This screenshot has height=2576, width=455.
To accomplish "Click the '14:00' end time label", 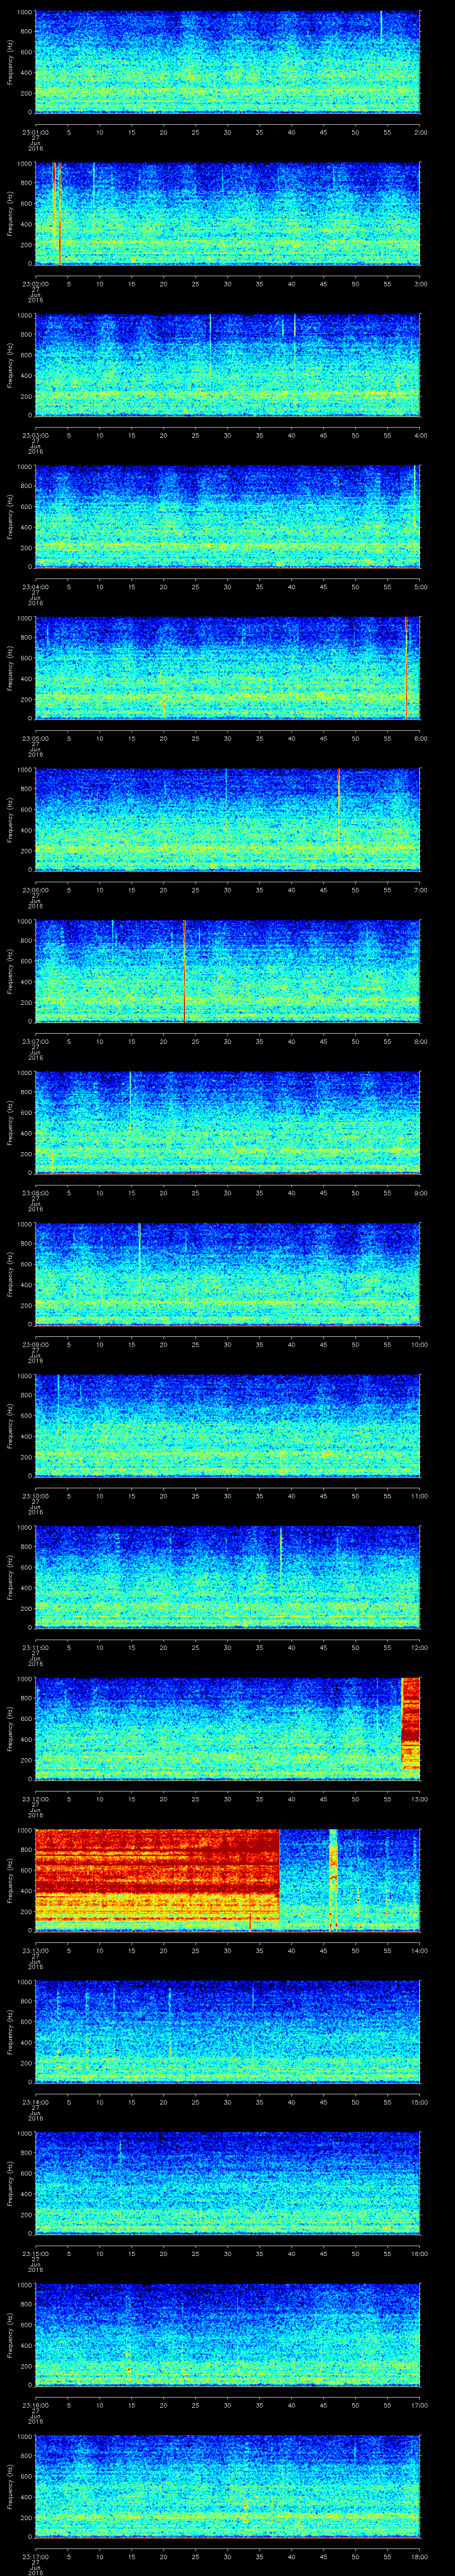I will pos(419,1950).
